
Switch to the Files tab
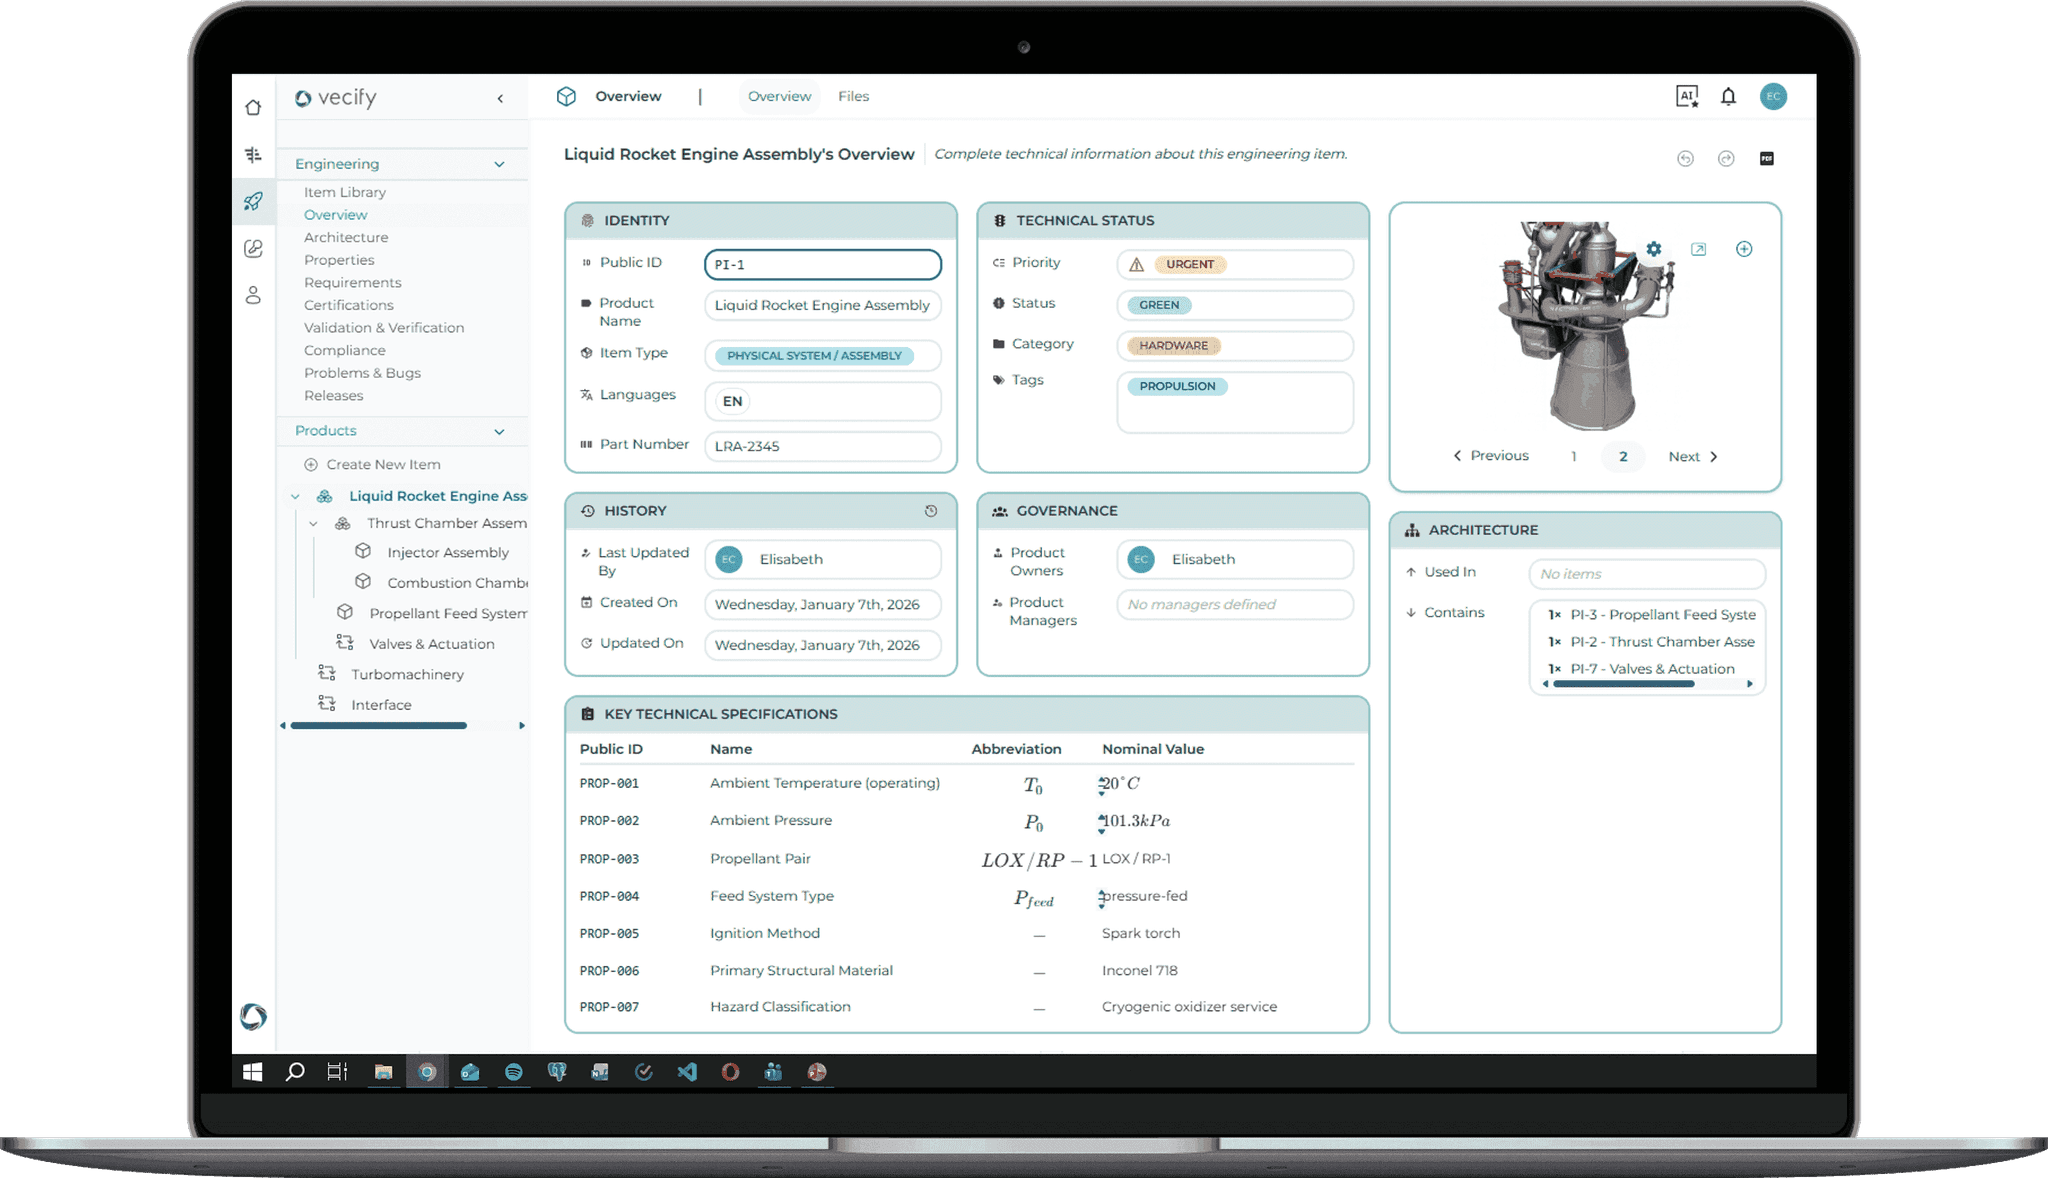pos(853,96)
